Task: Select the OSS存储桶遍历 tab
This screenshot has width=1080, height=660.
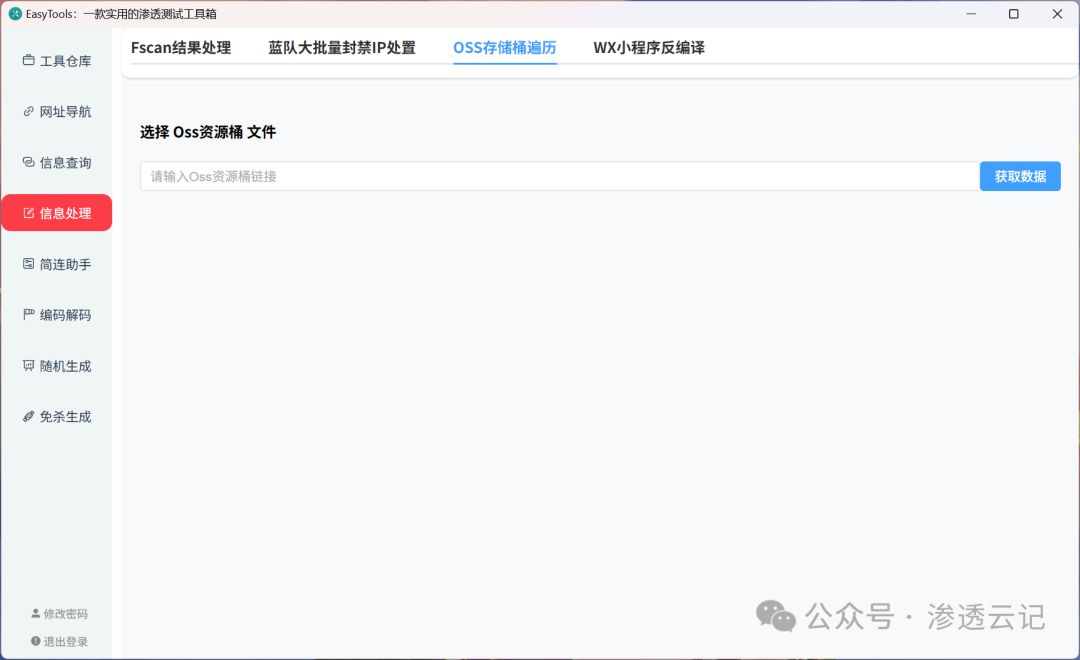Action: coord(505,48)
